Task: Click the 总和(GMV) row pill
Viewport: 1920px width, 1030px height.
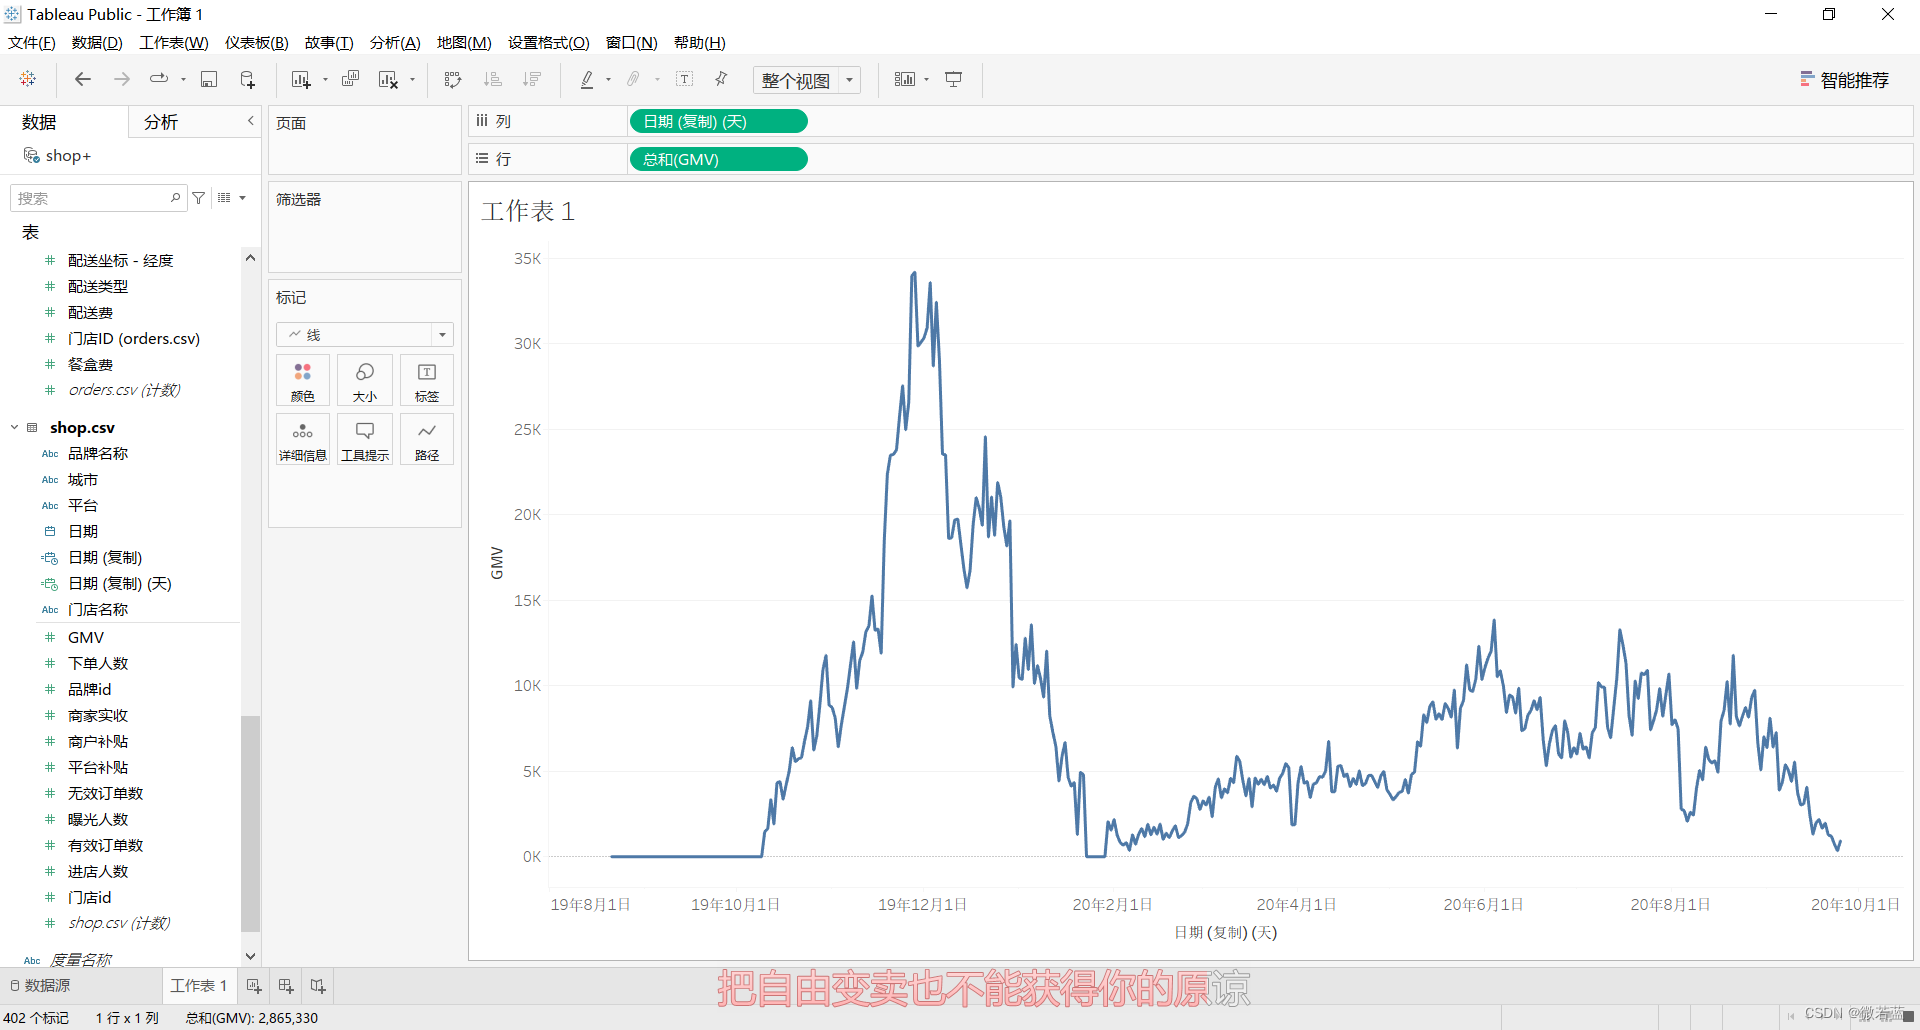Action: 718,159
